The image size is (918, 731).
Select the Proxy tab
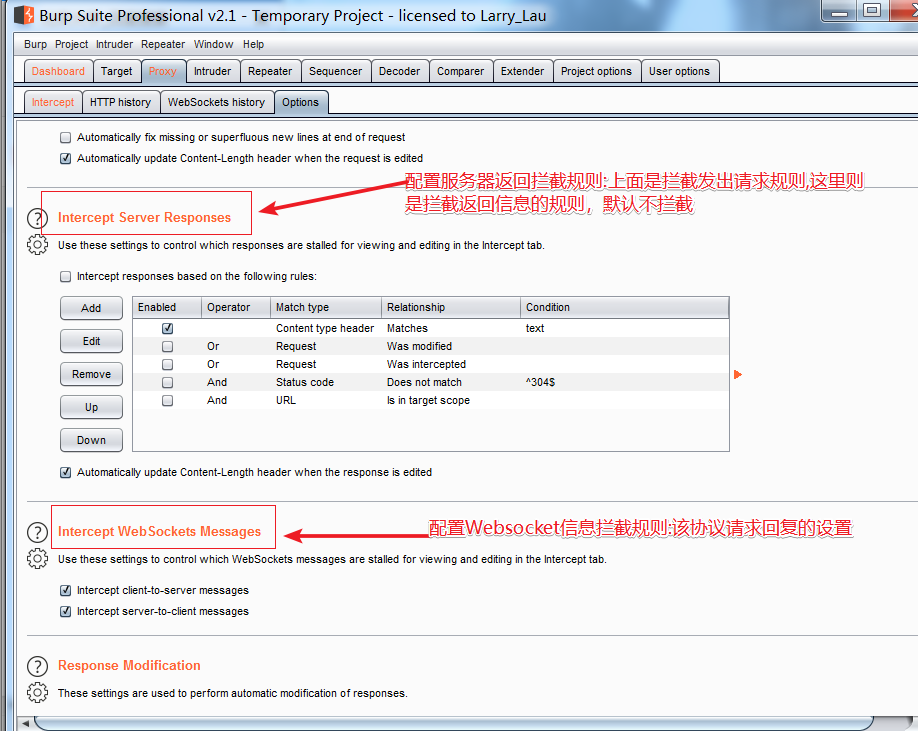tap(163, 71)
